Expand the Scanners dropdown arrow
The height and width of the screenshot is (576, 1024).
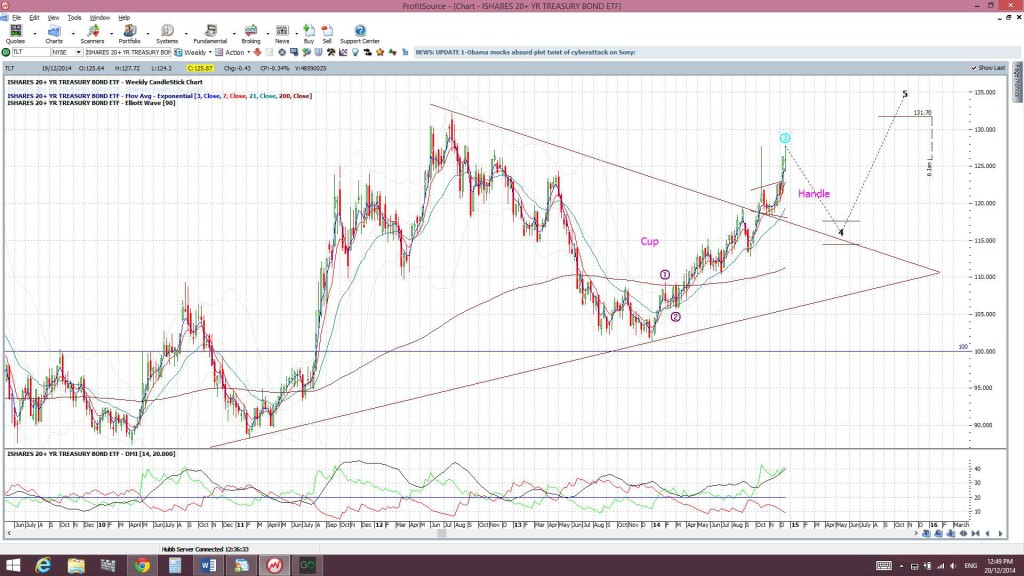pos(111,34)
